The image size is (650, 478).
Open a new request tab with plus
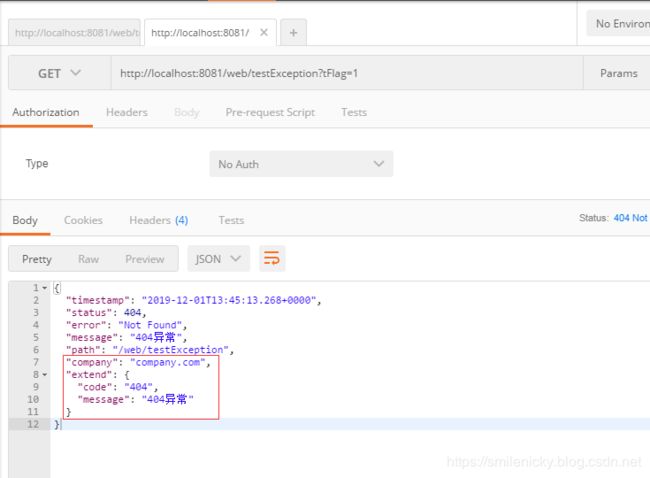pos(293,32)
